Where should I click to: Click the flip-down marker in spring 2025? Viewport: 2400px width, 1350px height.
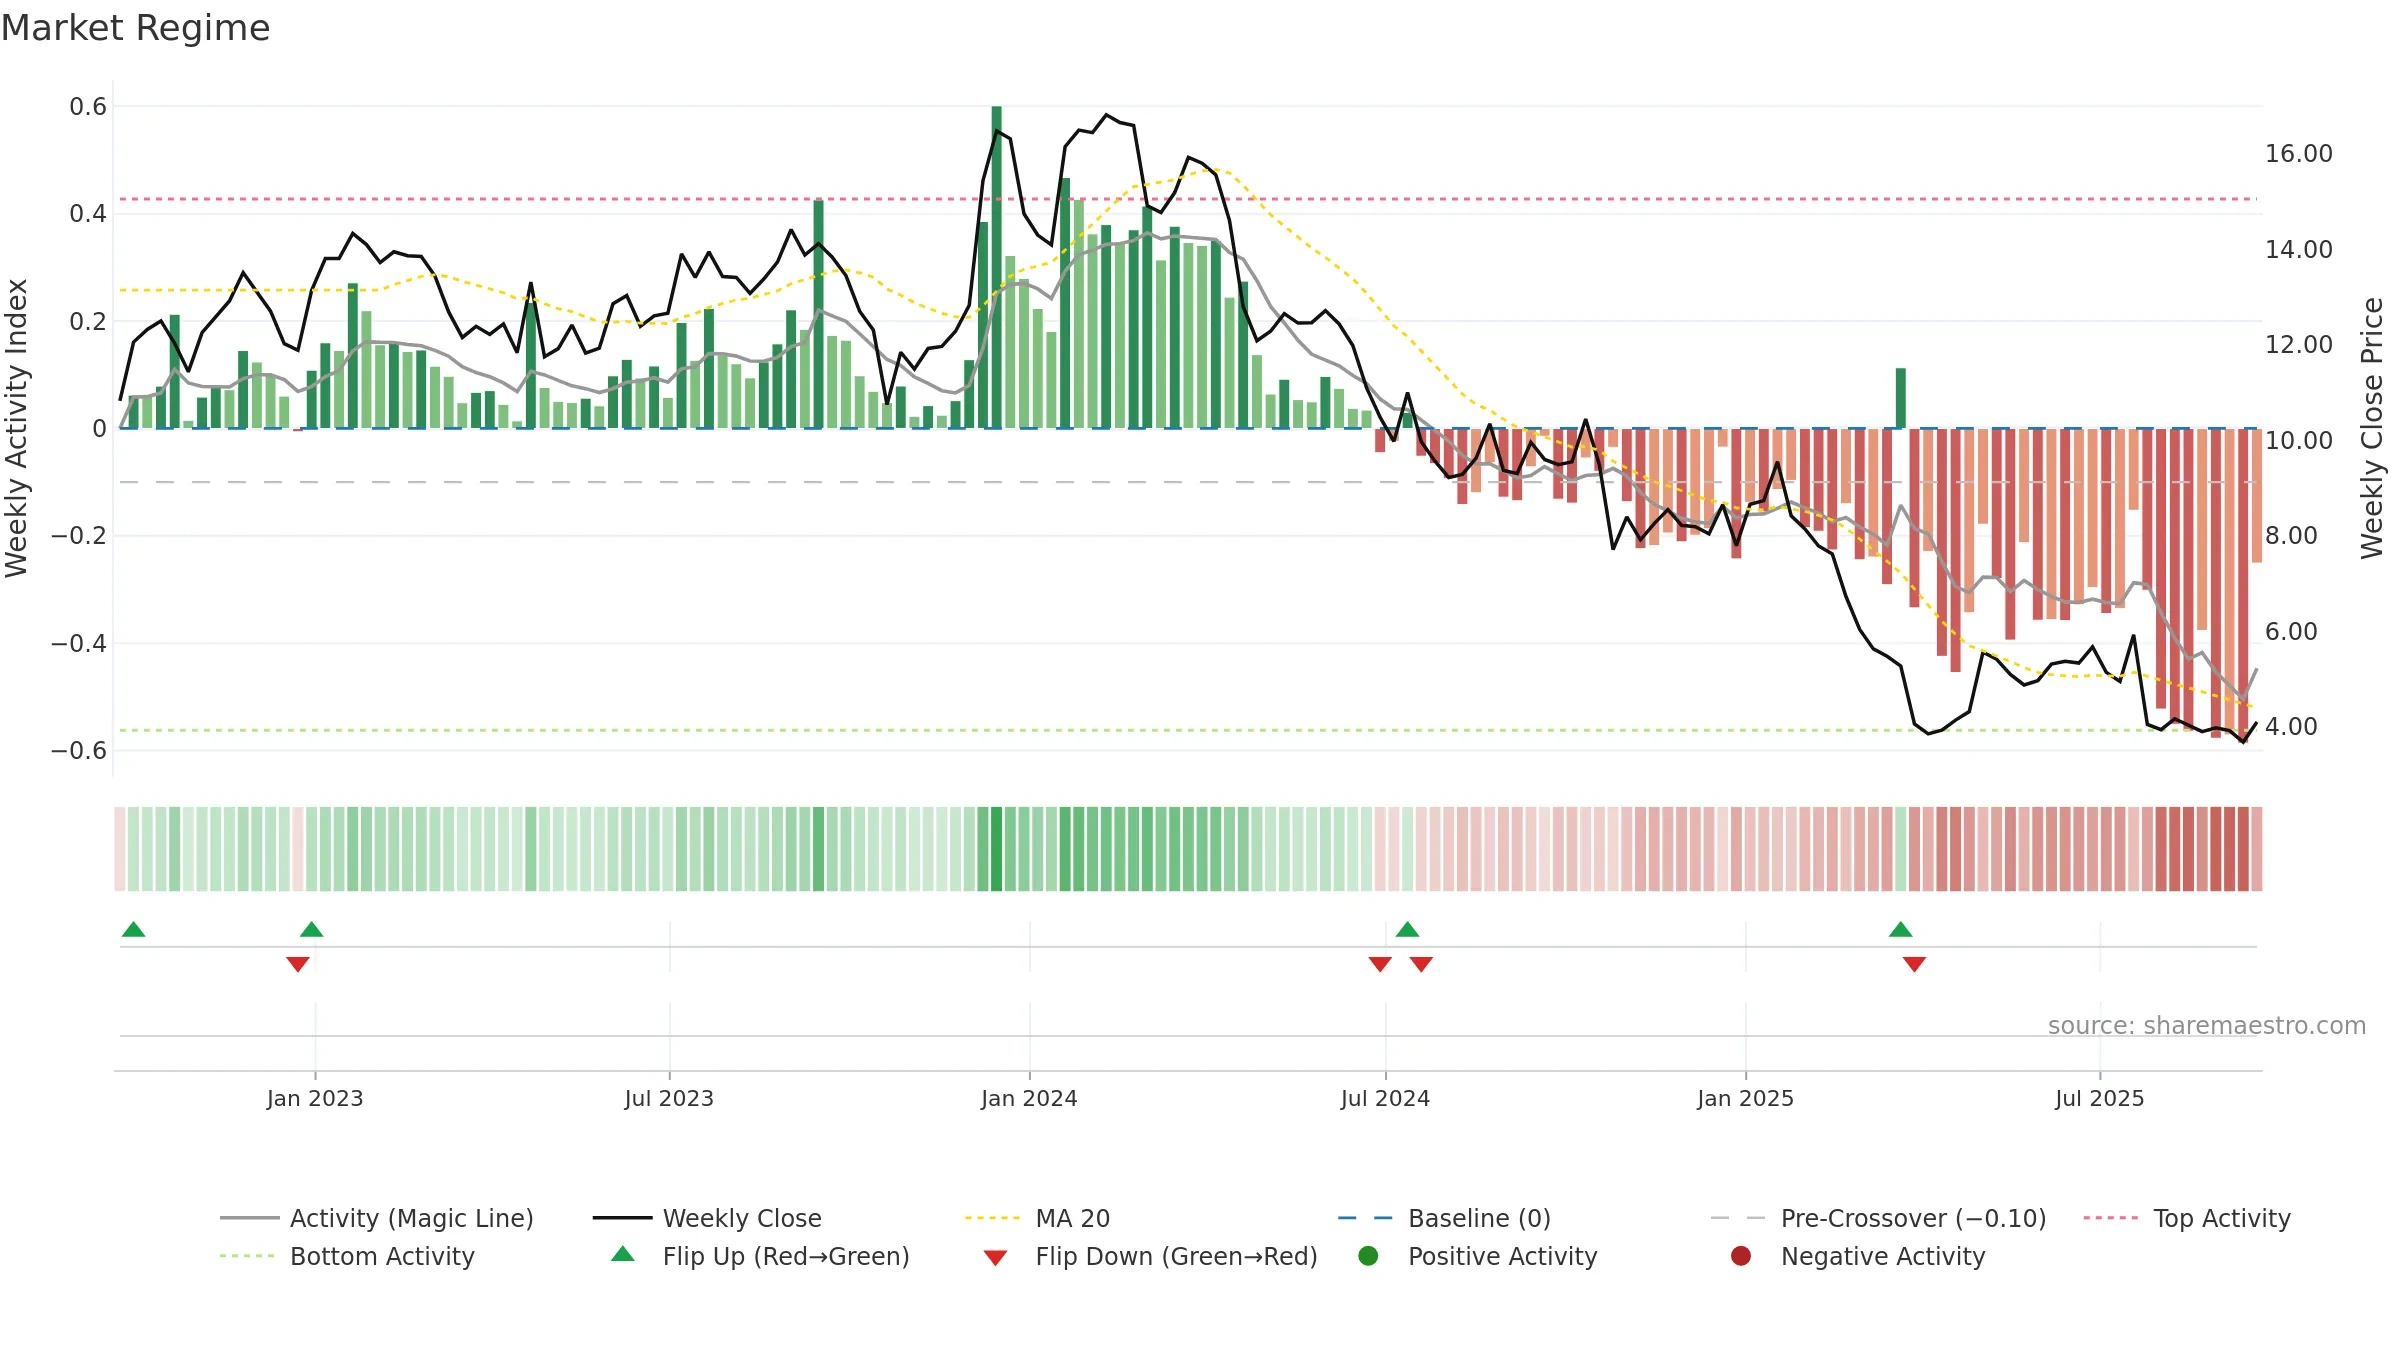pos(1915,964)
